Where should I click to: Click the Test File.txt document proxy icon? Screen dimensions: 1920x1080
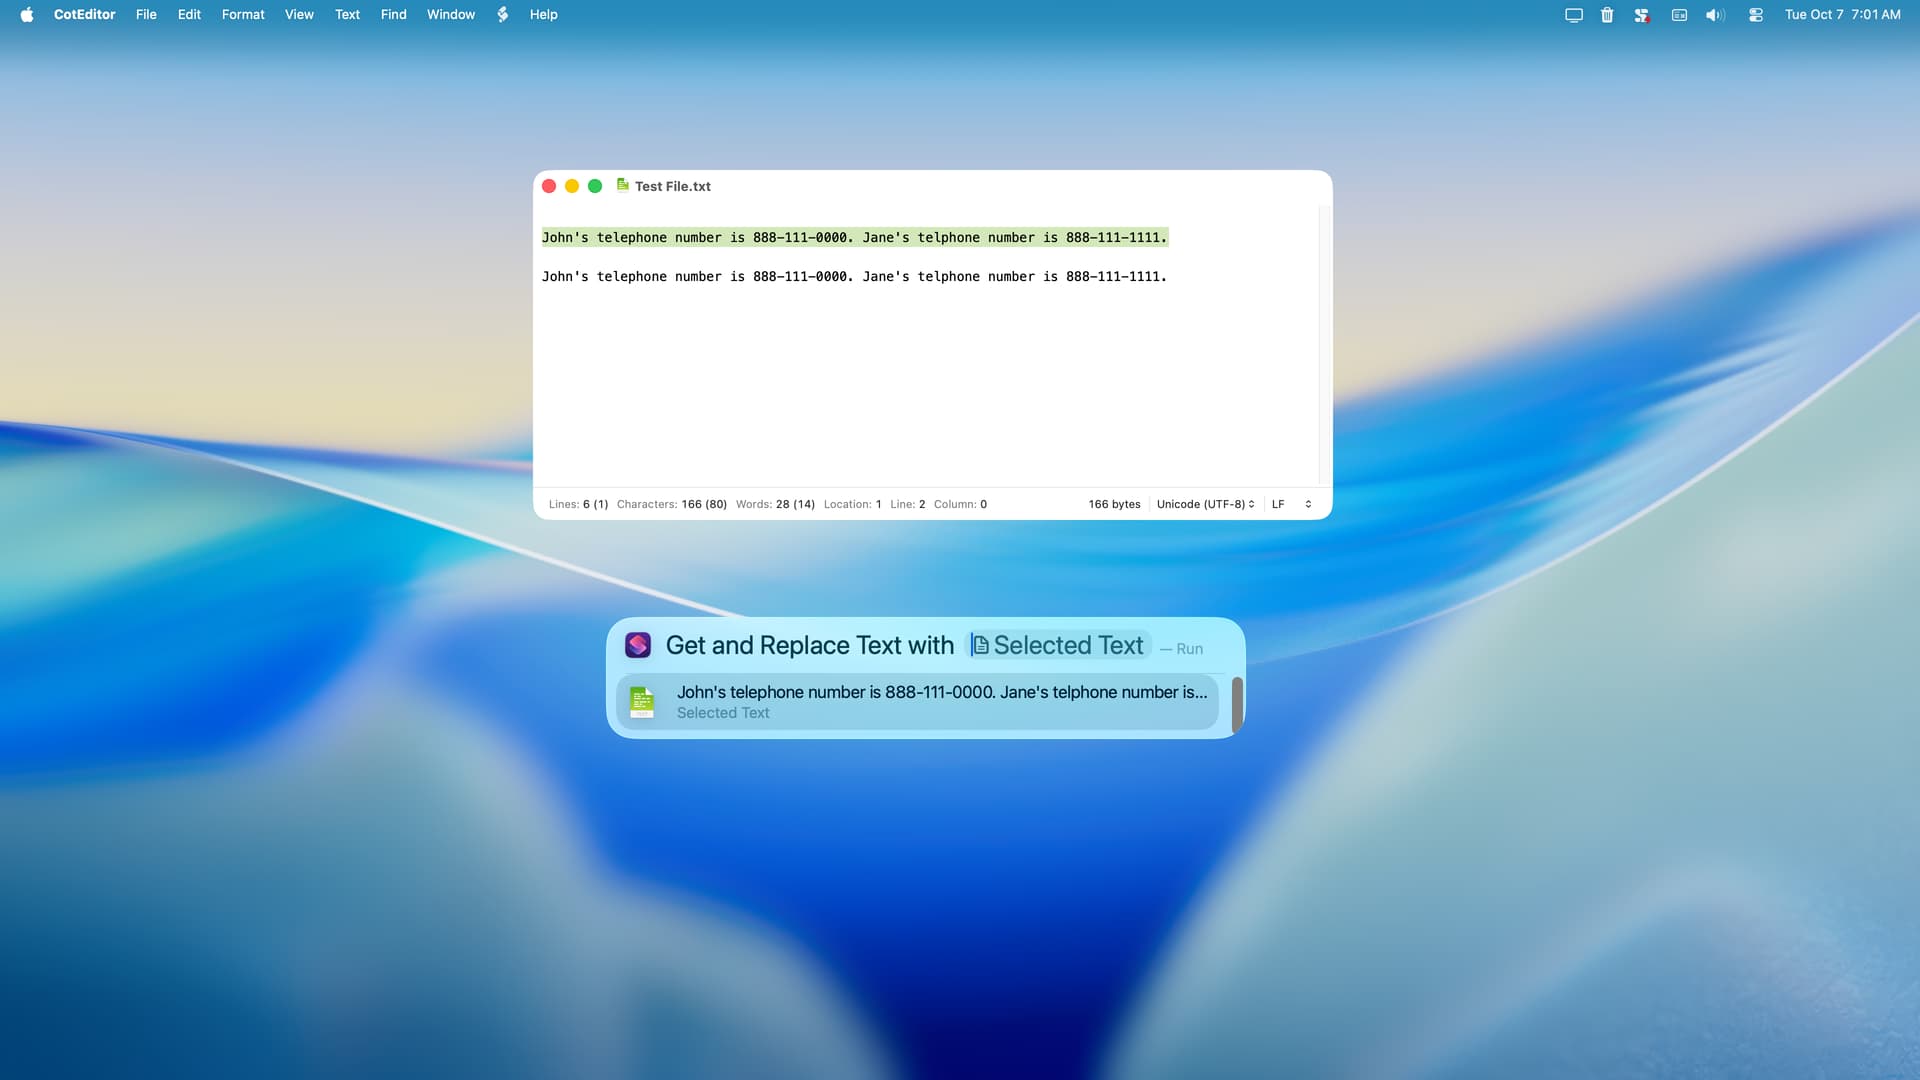click(622, 185)
